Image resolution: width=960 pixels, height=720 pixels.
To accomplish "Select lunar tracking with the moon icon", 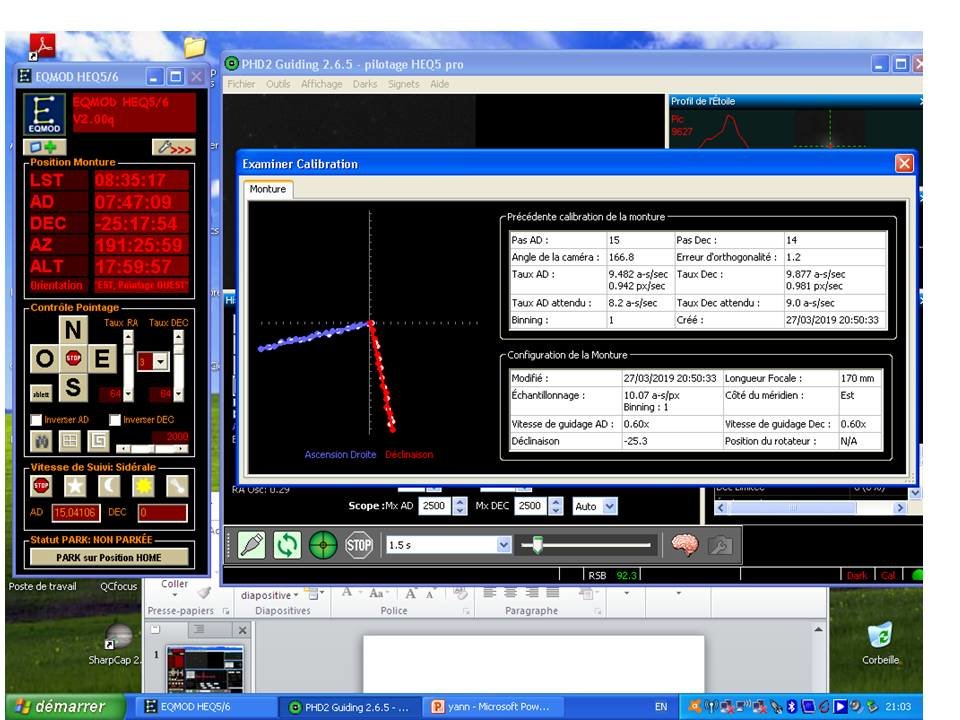I will tap(109, 486).
